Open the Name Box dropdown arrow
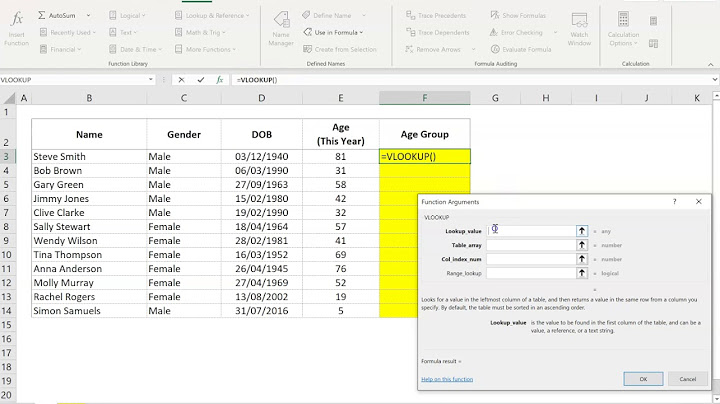 click(x=150, y=80)
